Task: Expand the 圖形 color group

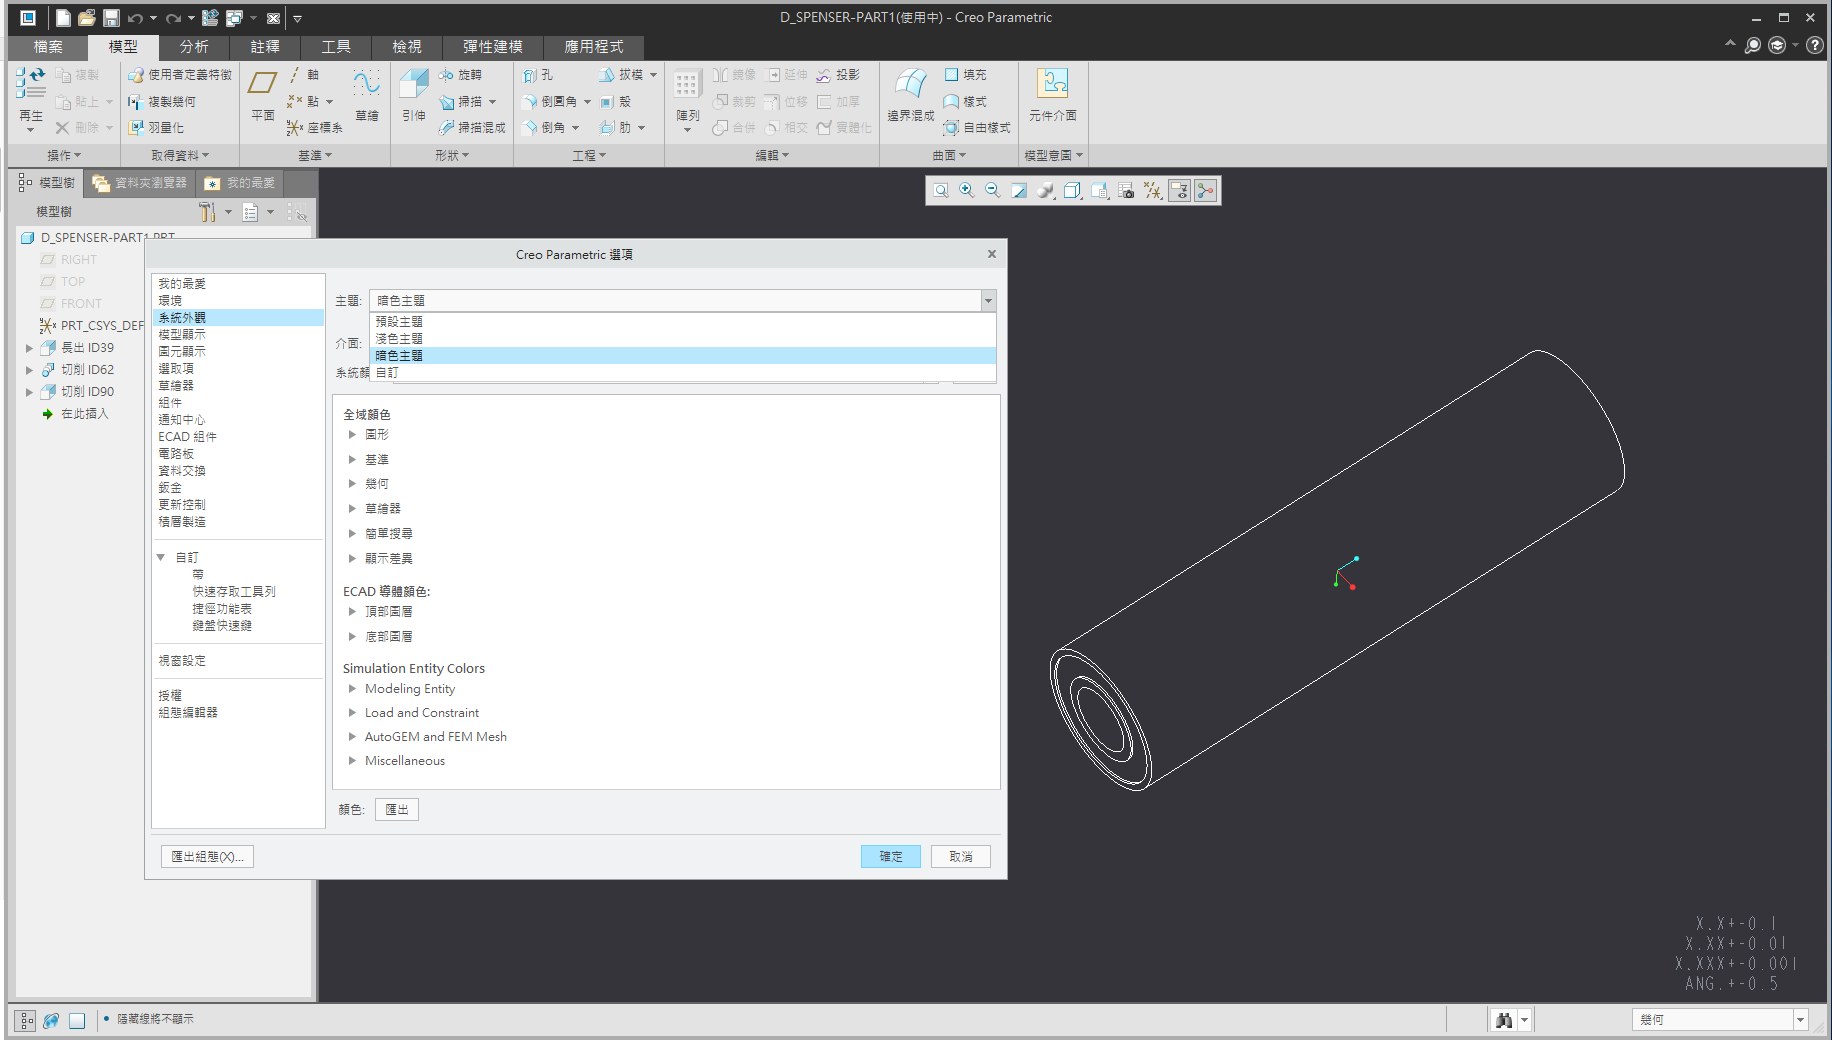Action: point(352,435)
